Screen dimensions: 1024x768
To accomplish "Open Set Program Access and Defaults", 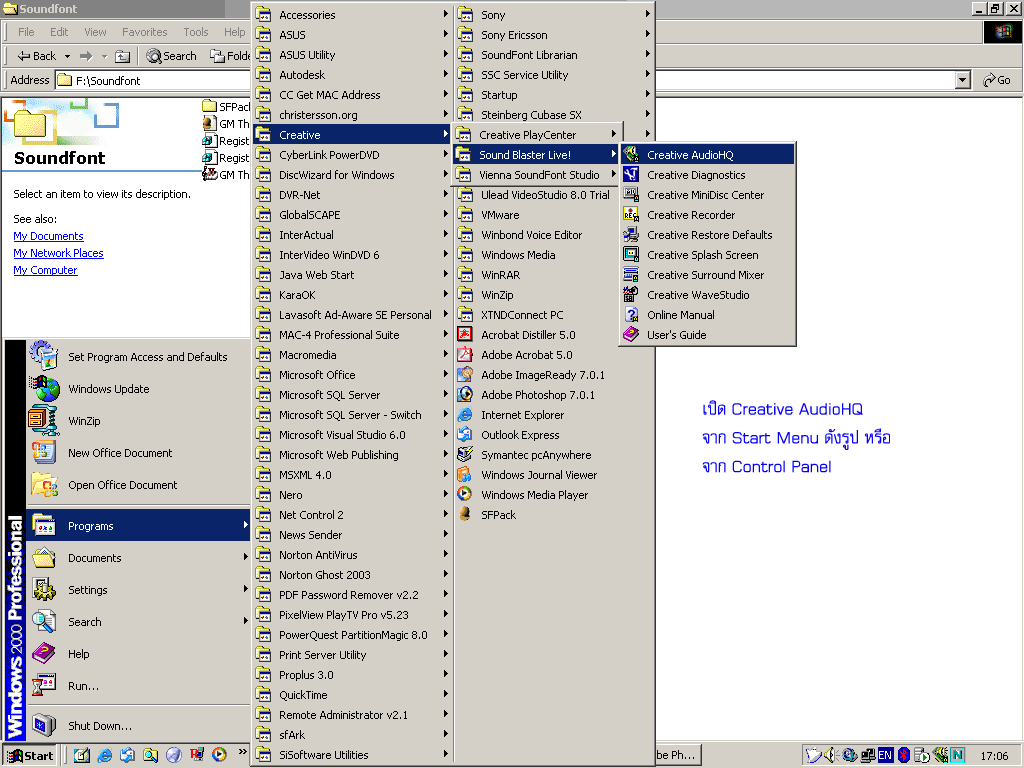I will coord(138,357).
